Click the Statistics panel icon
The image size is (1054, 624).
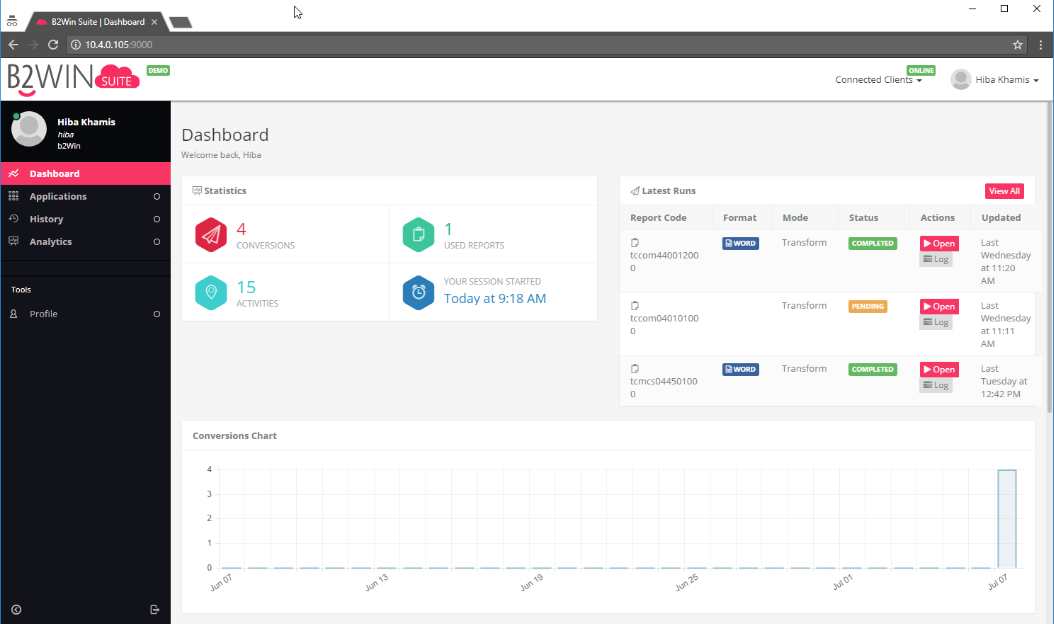[x=197, y=191]
